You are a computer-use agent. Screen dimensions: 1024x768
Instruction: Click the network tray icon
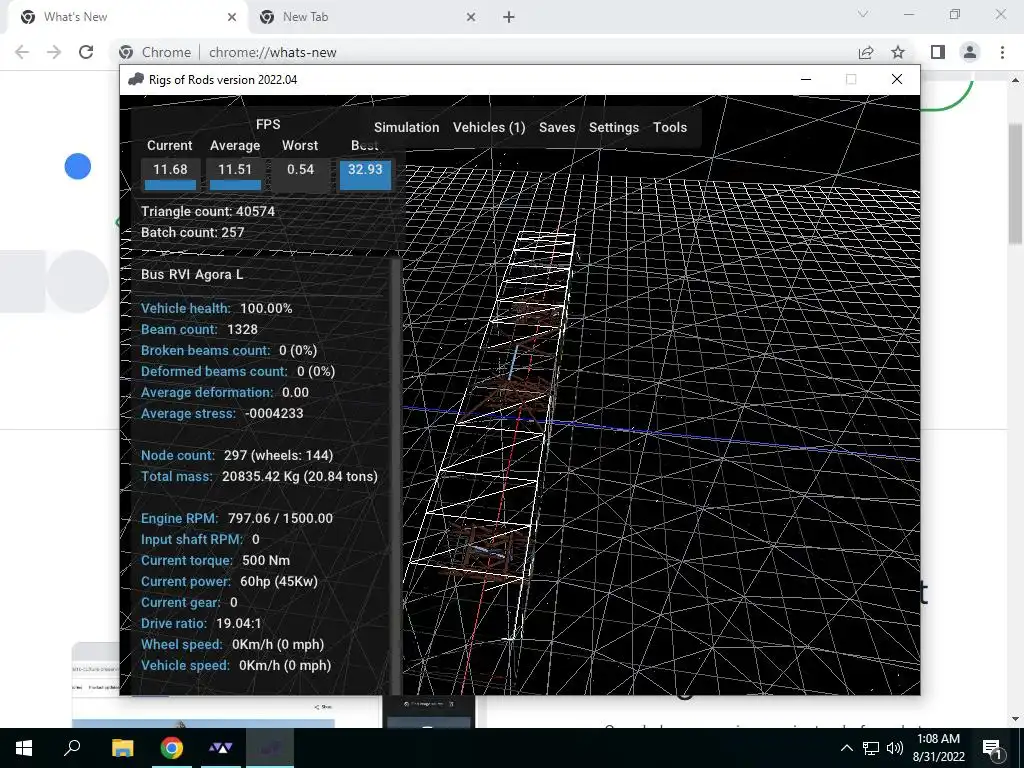(x=871, y=748)
